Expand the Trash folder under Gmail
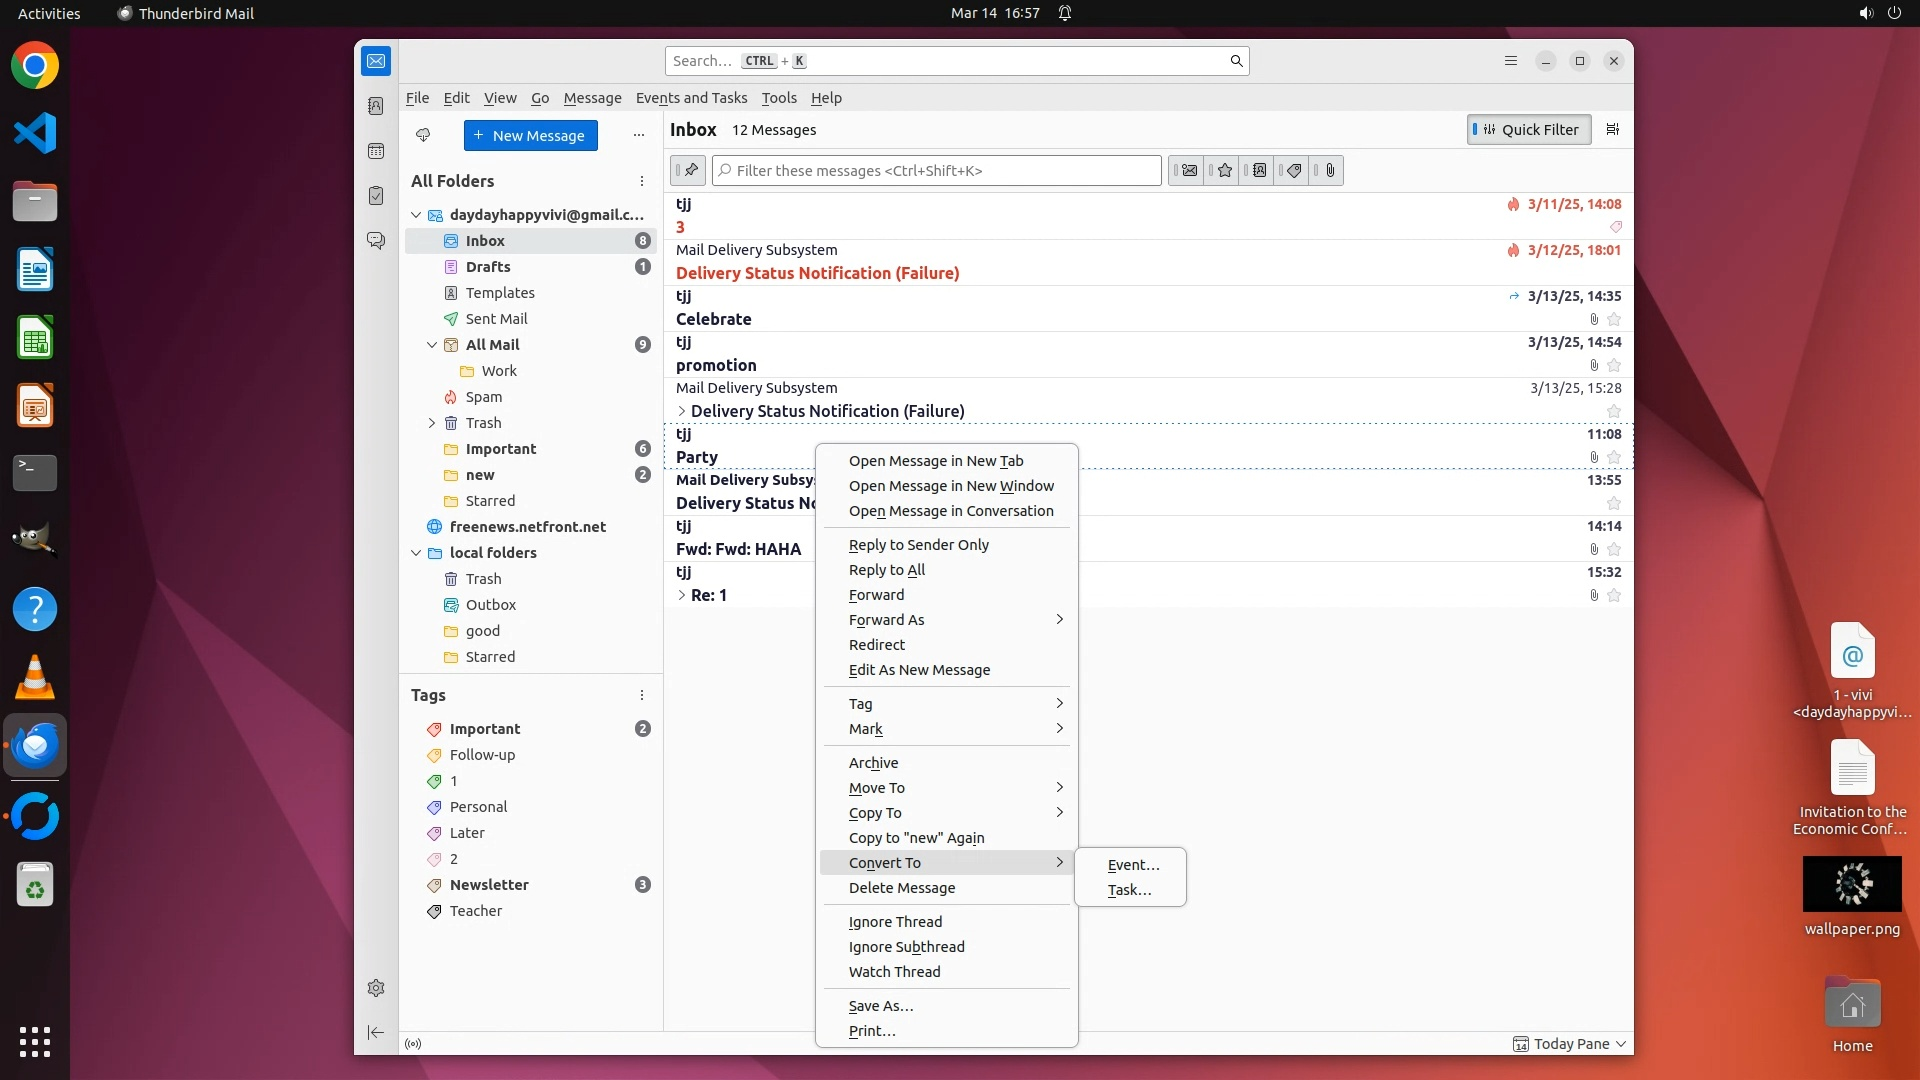 pos(432,423)
